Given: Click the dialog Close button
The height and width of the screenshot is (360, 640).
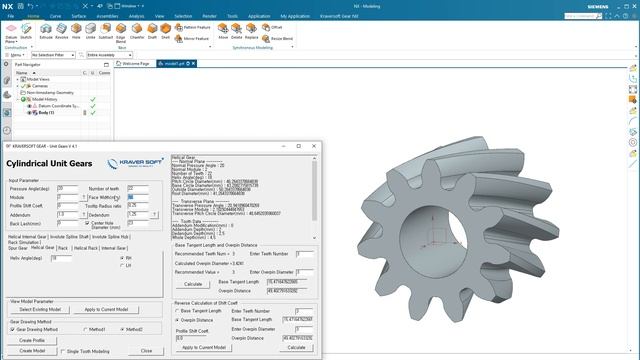Looking at the screenshot, I should pyautogui.click(x=147, y=351).
